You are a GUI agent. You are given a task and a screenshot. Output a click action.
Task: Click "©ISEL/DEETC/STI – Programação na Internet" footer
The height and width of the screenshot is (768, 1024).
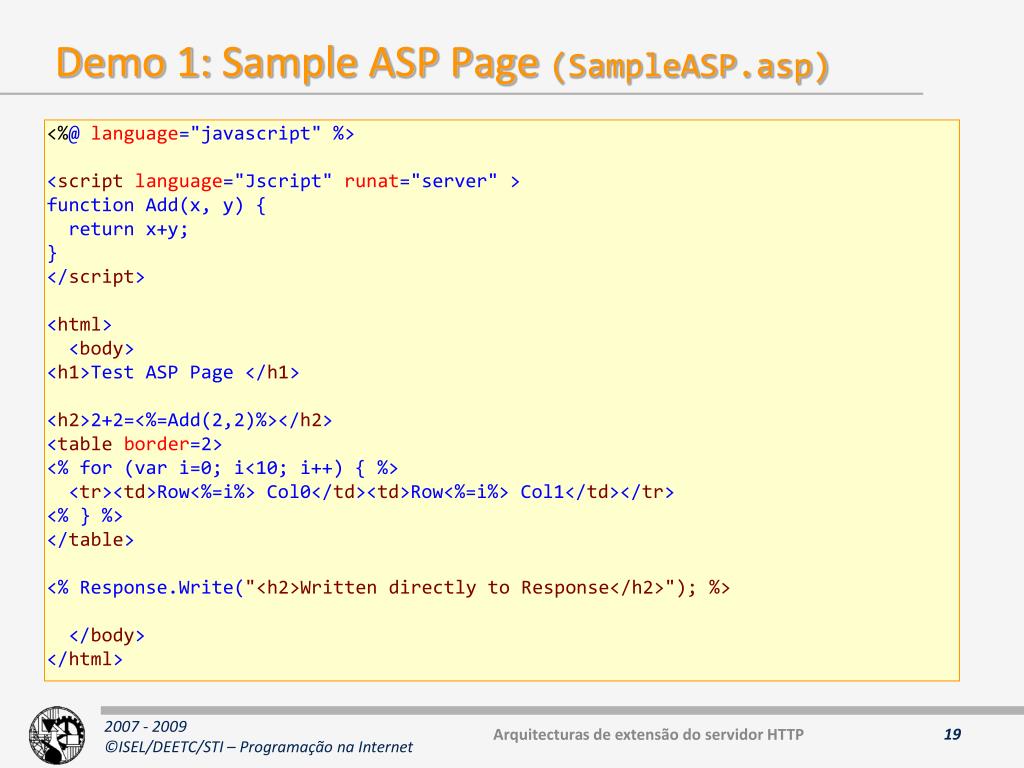pos(259,746)
